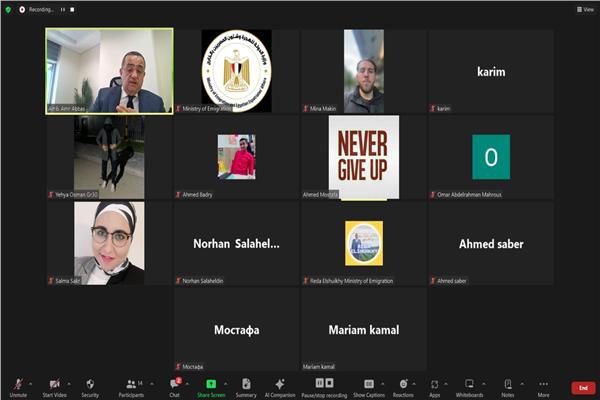This screenshot has width=600, height=400.
Task: Expand share options arrow beside Share Screen
Action: tap(226, 384)
